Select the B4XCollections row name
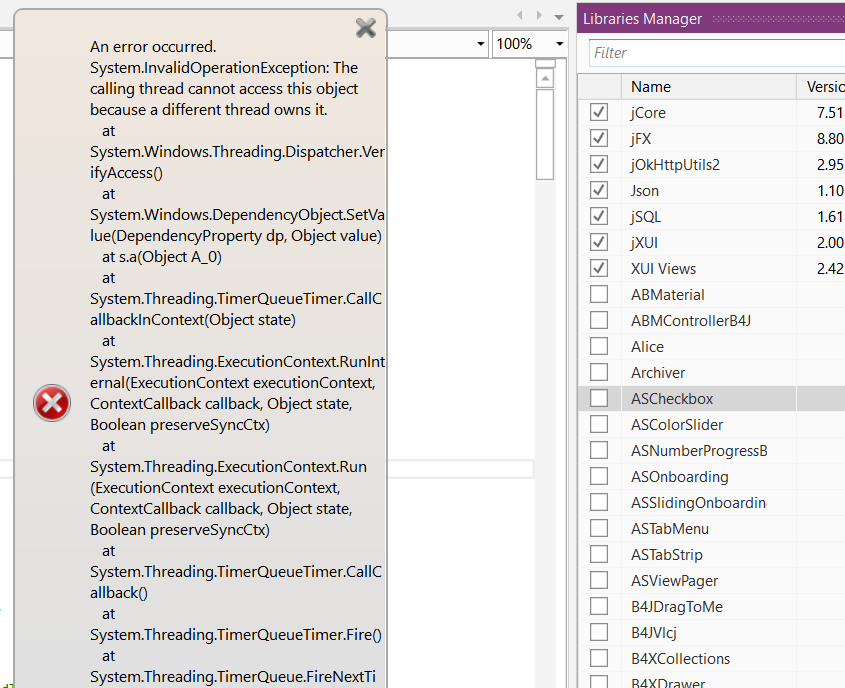This screenshot has height=688, width=845. click(x=681, y=658)
